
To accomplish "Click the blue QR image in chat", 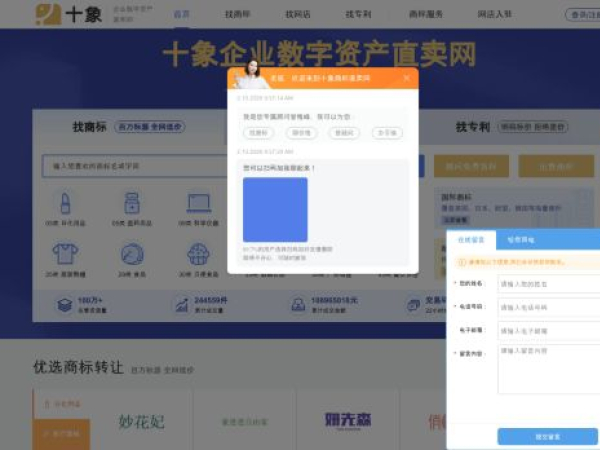I will click(x=275, y=209).
